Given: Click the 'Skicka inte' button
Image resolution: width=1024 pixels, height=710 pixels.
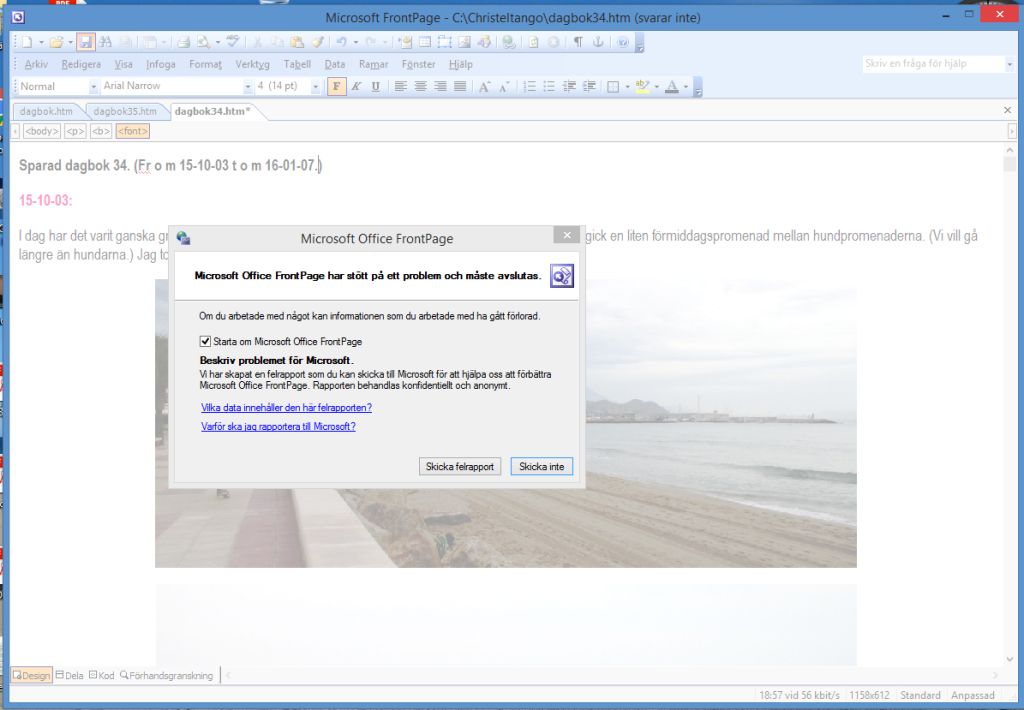Looking at the screenshot, I should click(x=541, y=466).
